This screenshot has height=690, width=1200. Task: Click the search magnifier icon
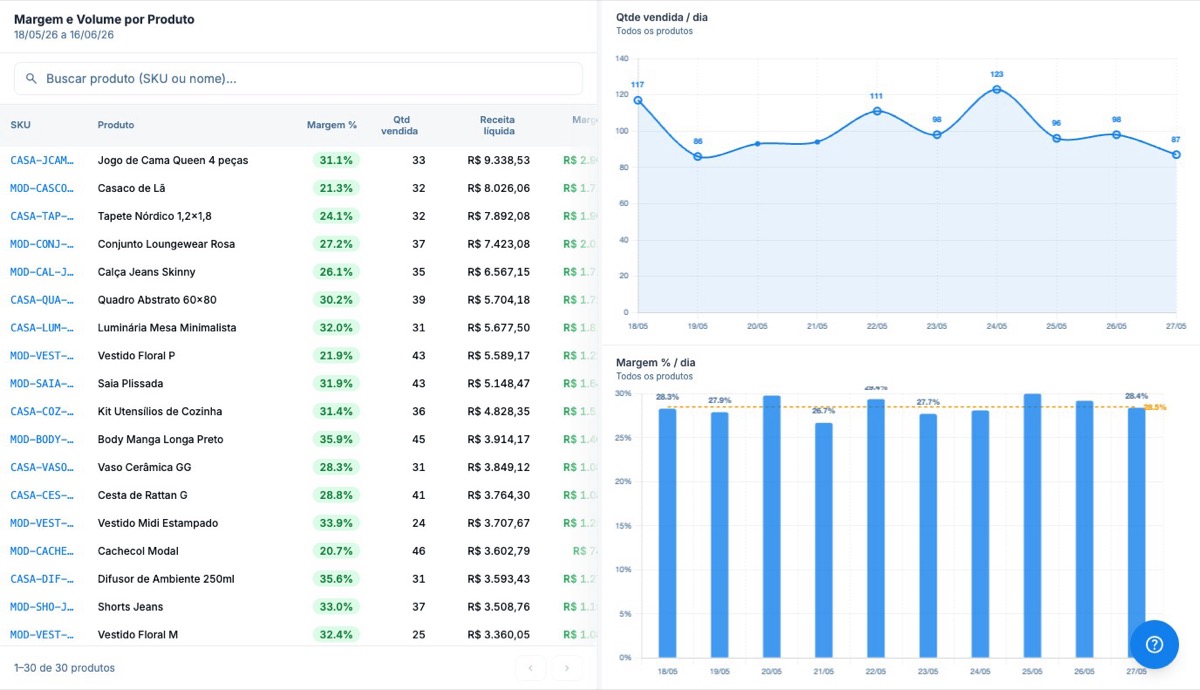[31, 78]
